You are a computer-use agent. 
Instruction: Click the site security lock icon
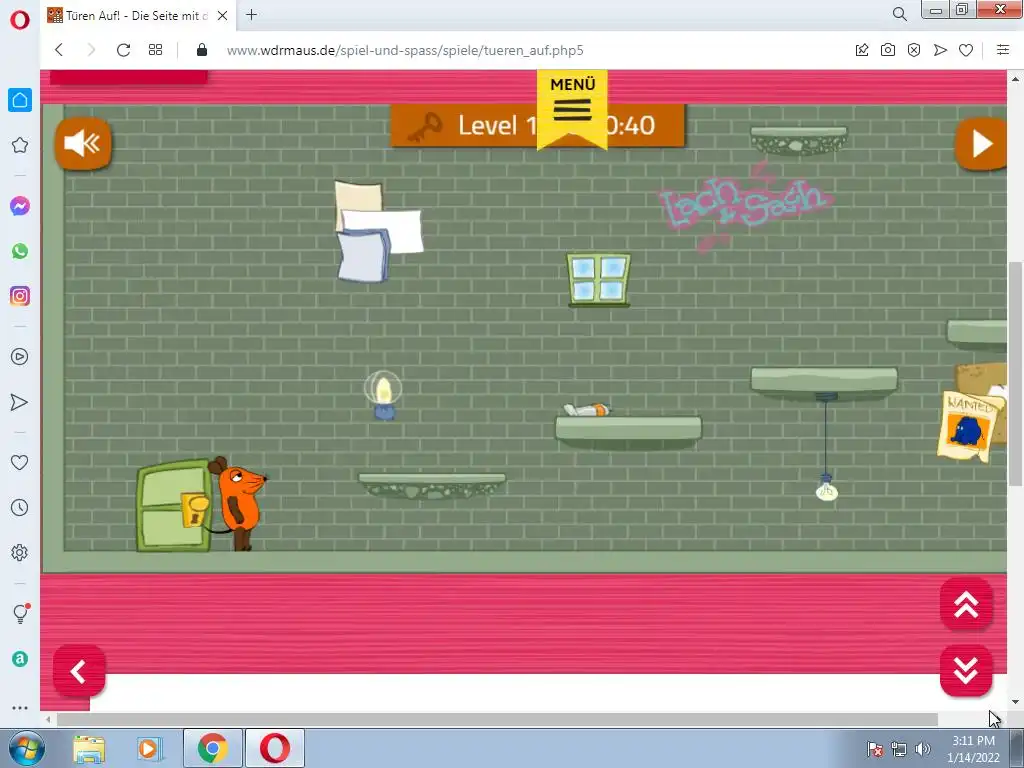click(x=202, y=50)
